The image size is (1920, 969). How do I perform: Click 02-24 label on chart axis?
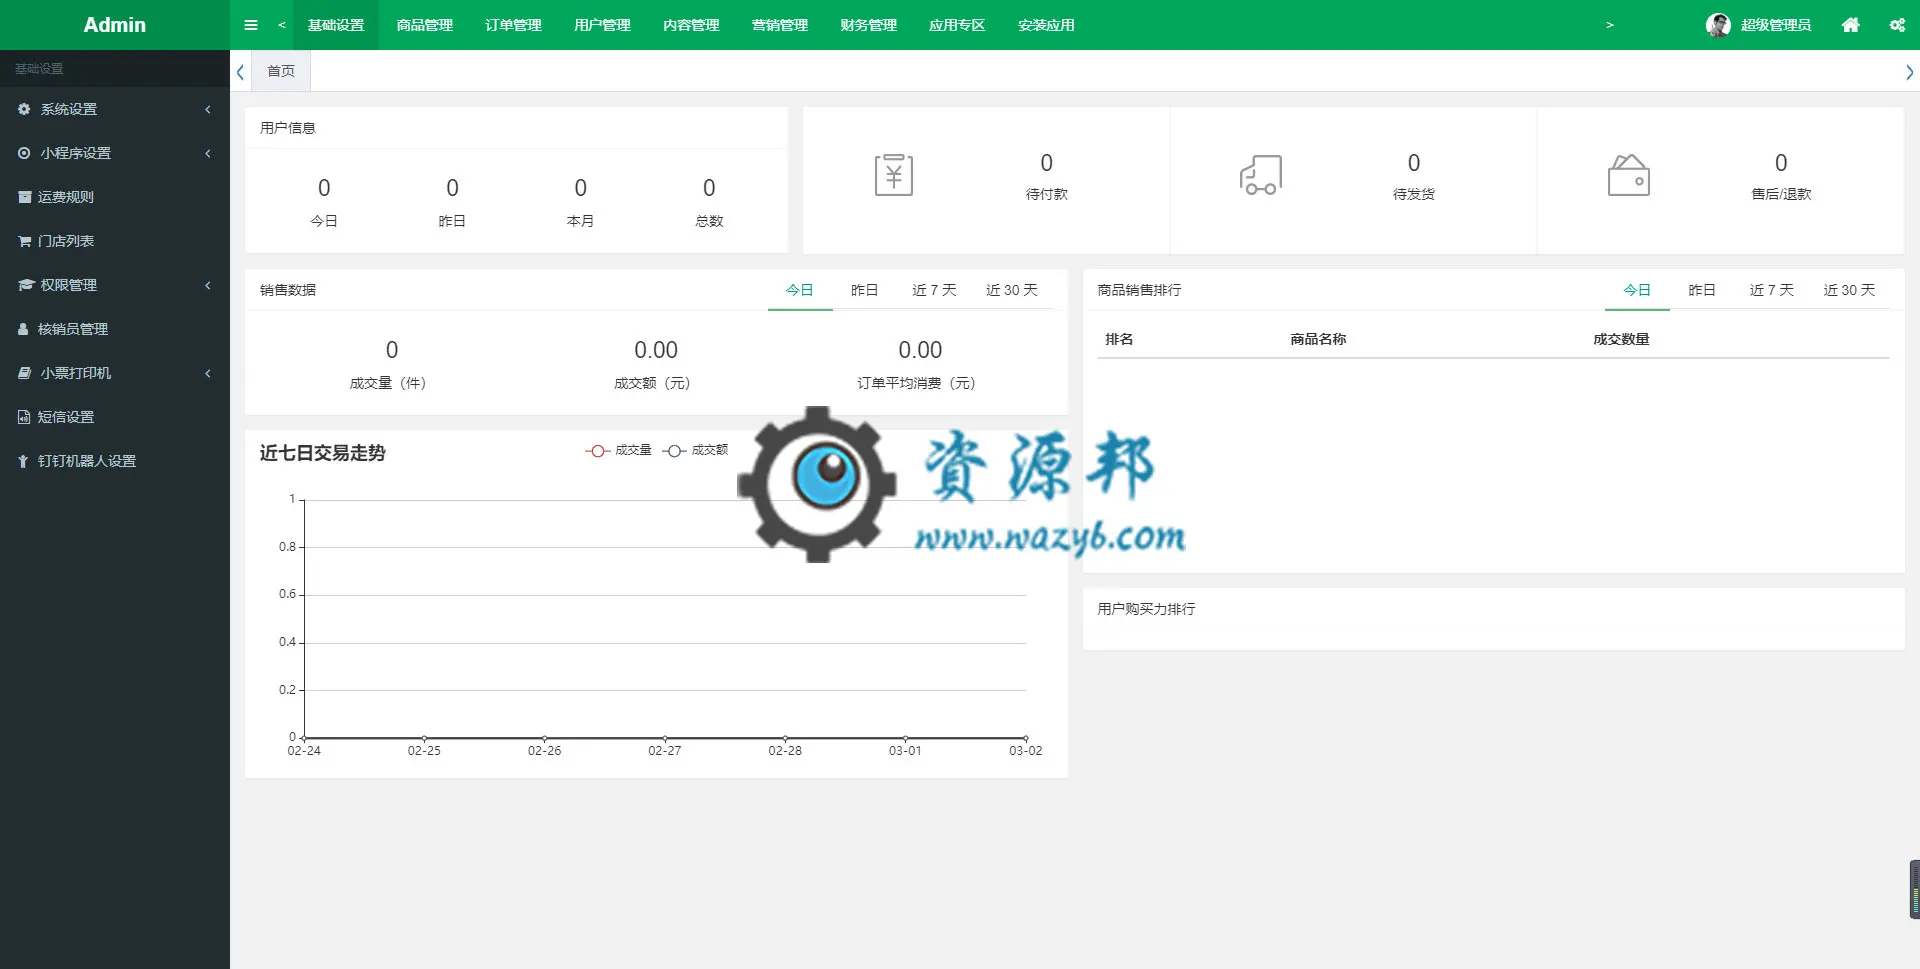pos(304,751)
